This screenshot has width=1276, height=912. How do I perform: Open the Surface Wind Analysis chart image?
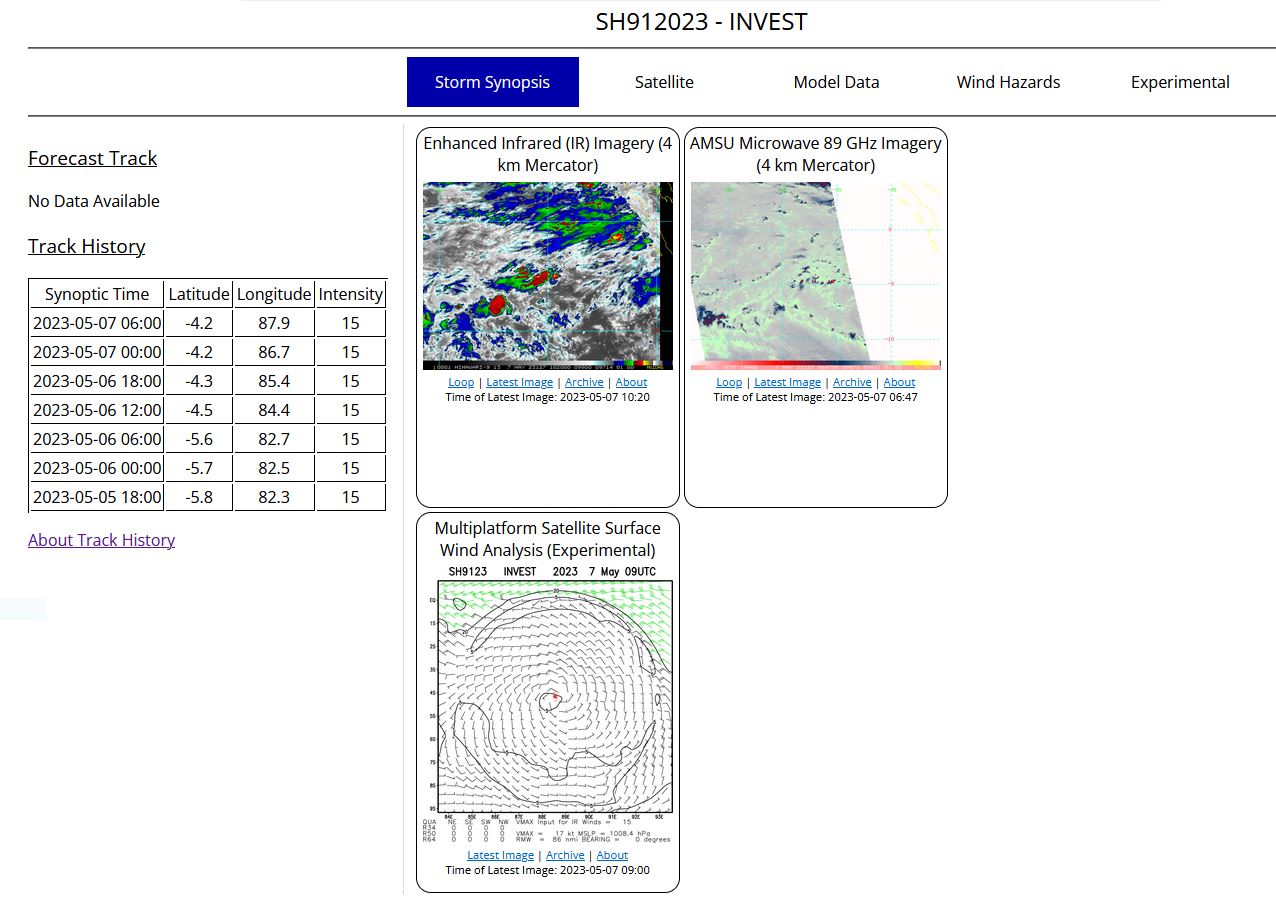(x=547, y=700)
